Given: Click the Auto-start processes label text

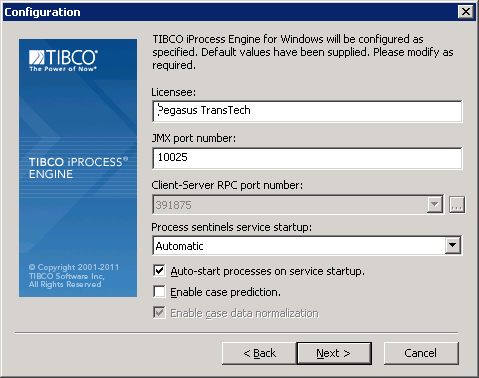Looking at the screenshot, I should tap(267, 271).
